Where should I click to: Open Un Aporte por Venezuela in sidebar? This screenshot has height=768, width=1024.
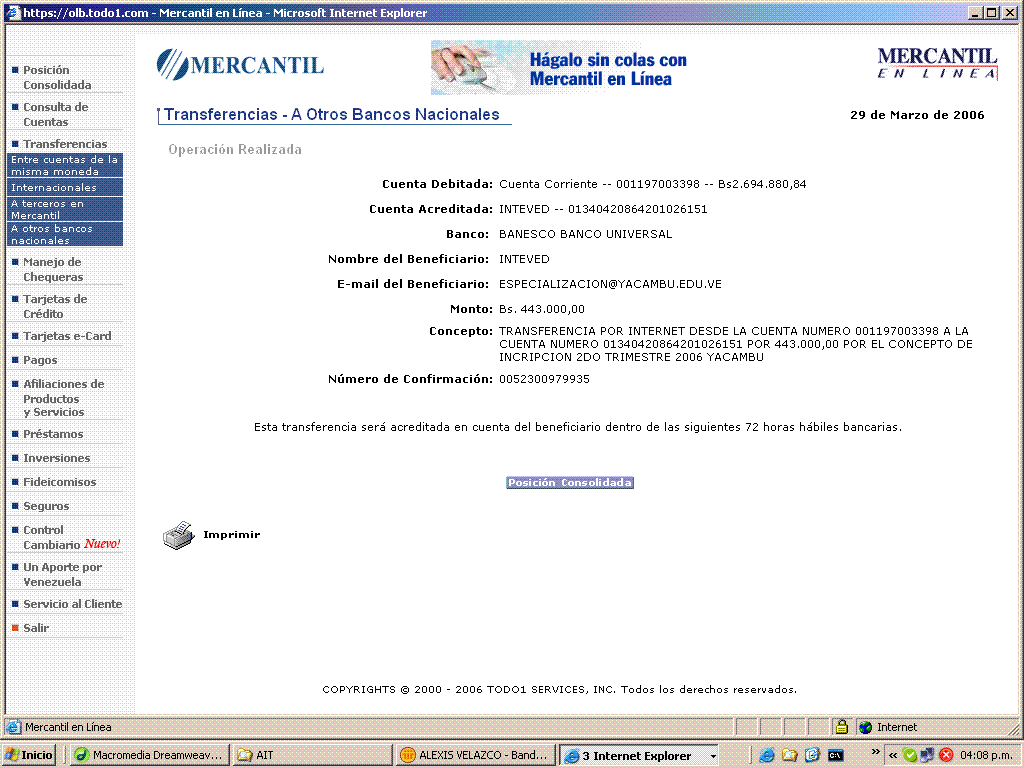[62, 574]
